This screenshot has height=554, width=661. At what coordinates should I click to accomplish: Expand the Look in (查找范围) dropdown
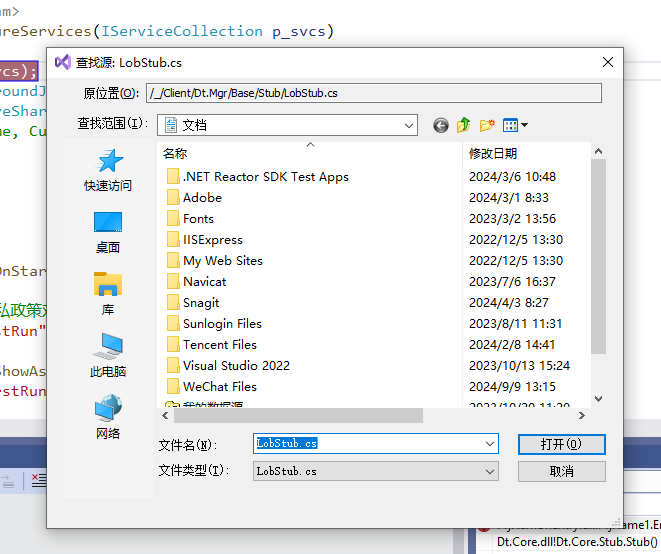(409, 125)
